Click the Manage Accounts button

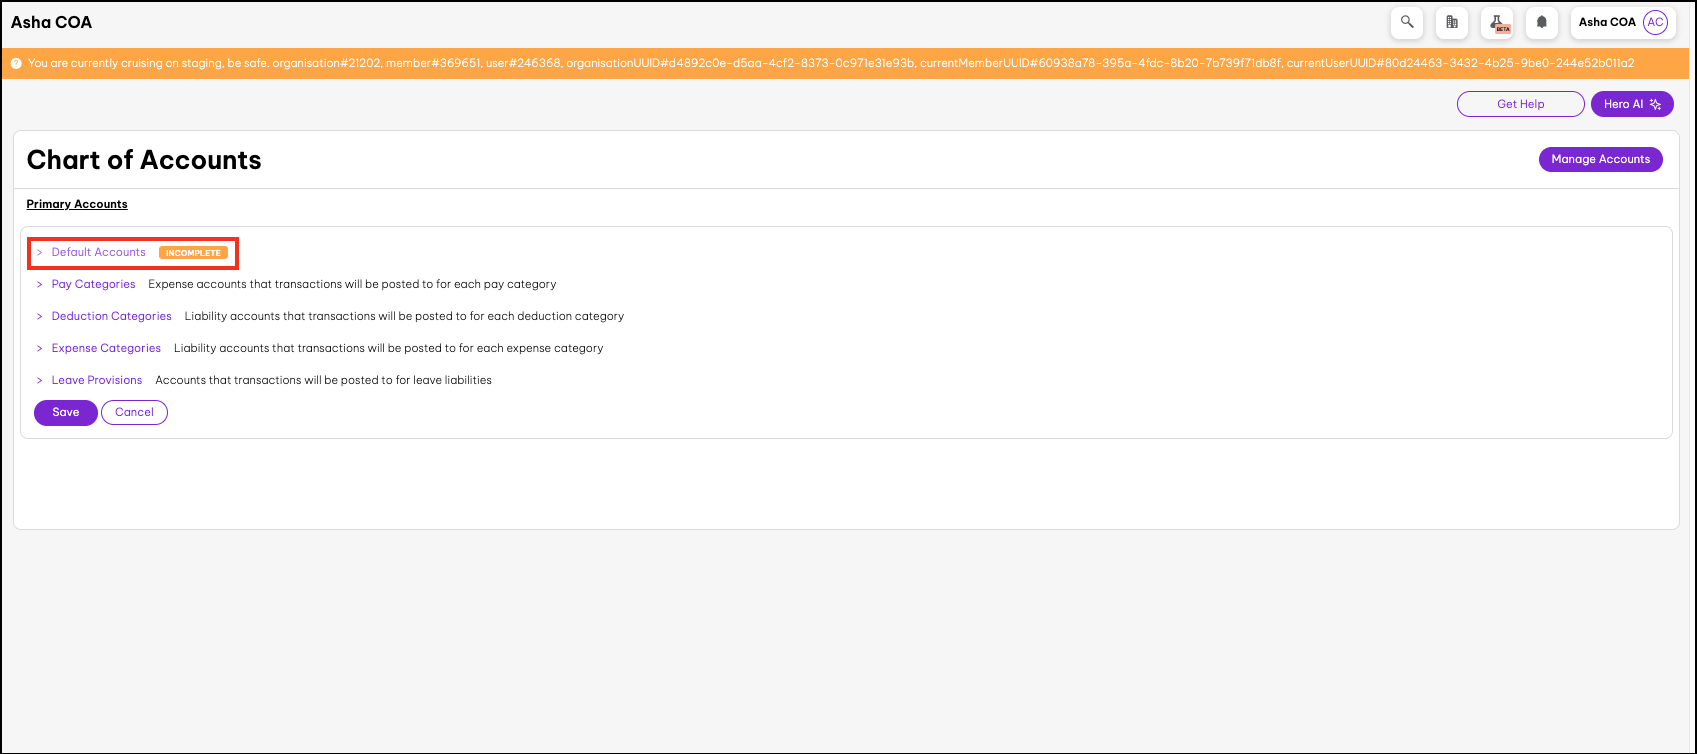coord(1600,159)
